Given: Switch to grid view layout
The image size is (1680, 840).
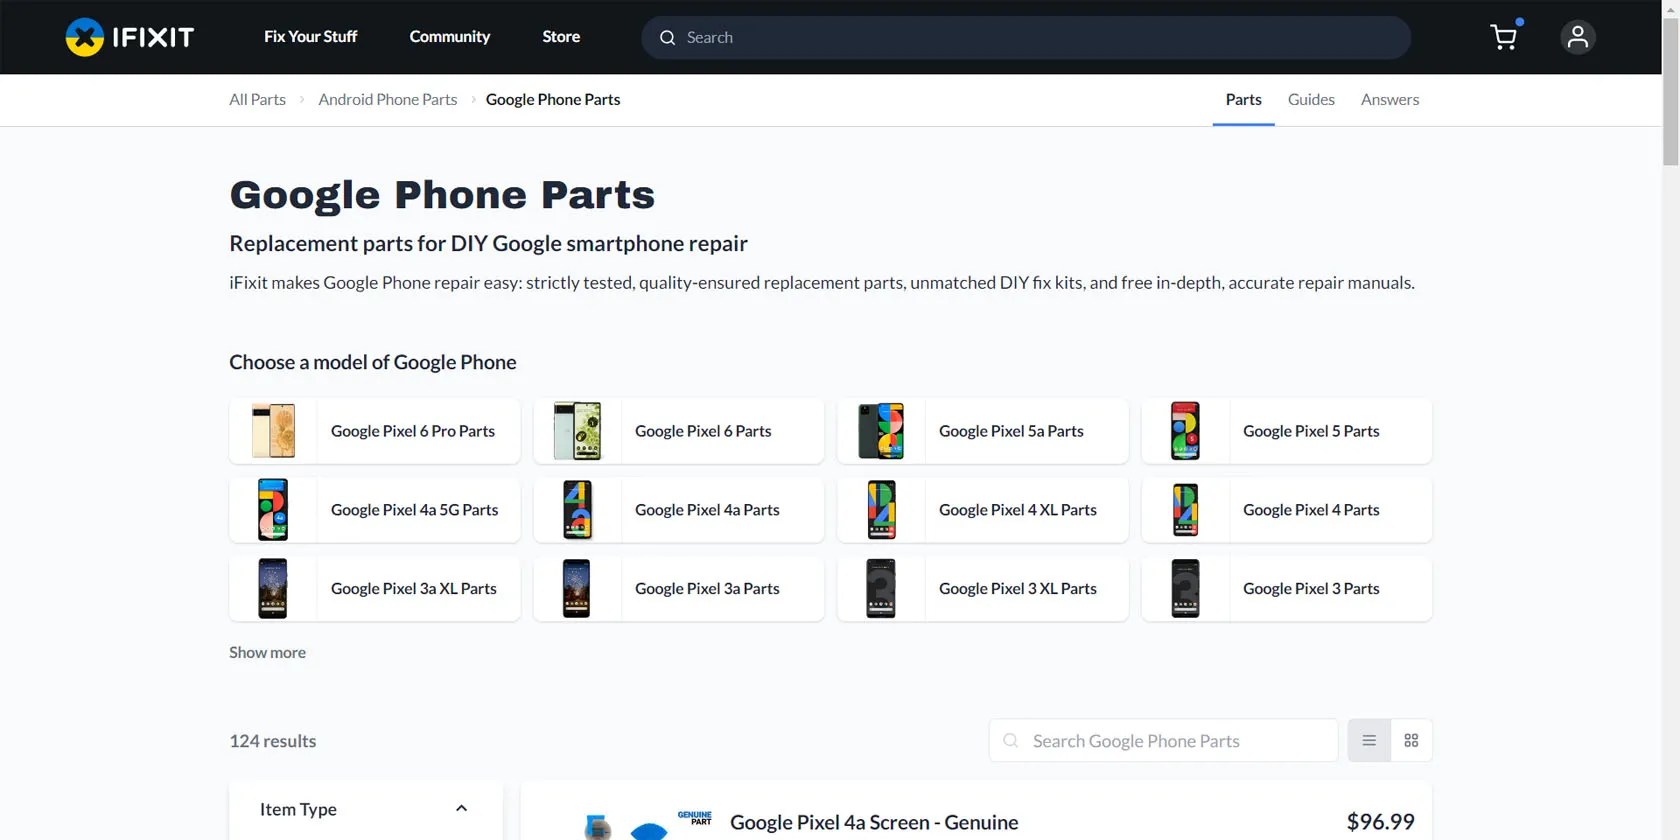Looking at the screenshot, I should (x=1411, y=741).
